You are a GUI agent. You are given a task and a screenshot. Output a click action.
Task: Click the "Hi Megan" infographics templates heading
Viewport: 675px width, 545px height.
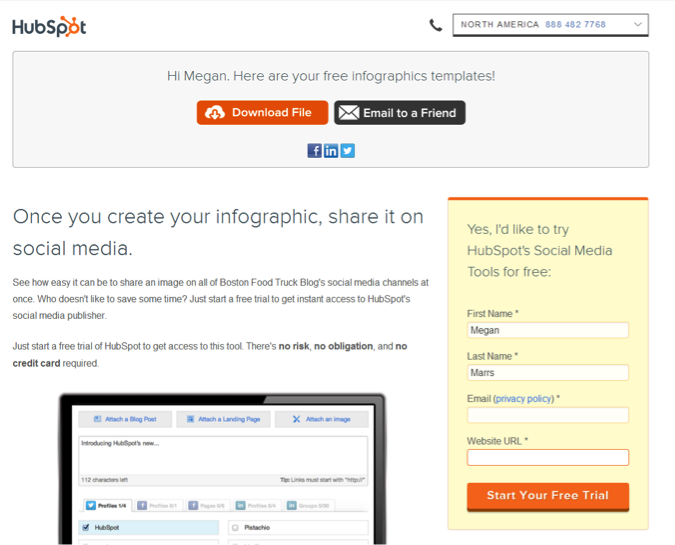(x=331, y=76)
